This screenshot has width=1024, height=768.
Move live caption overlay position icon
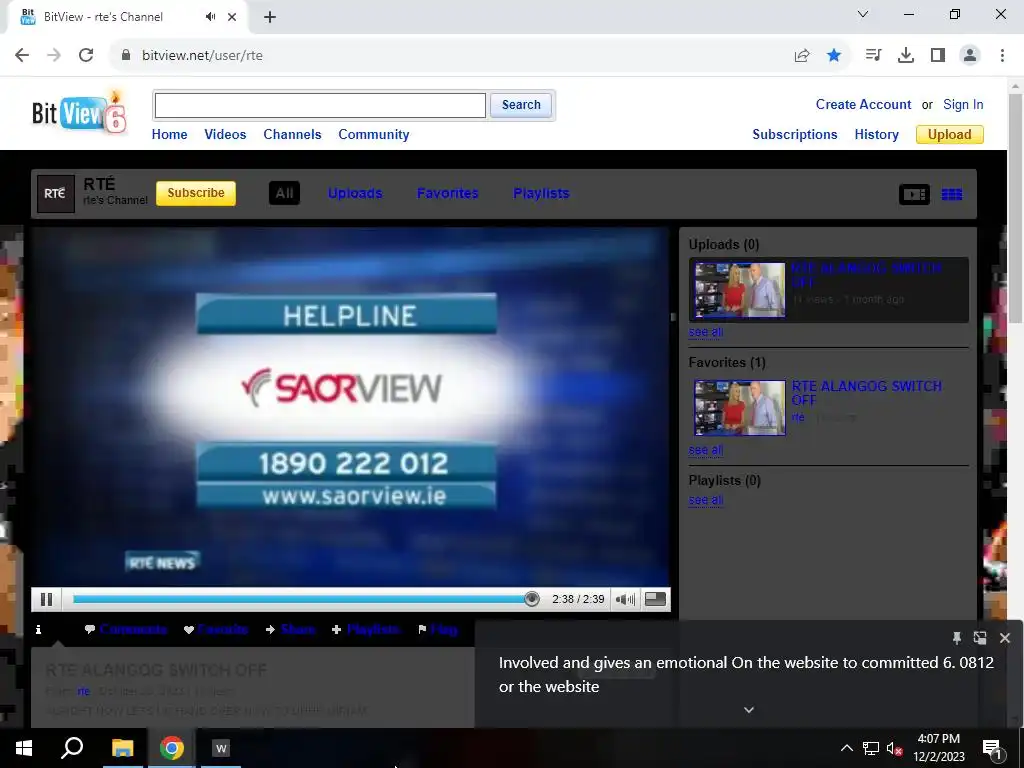980,638
